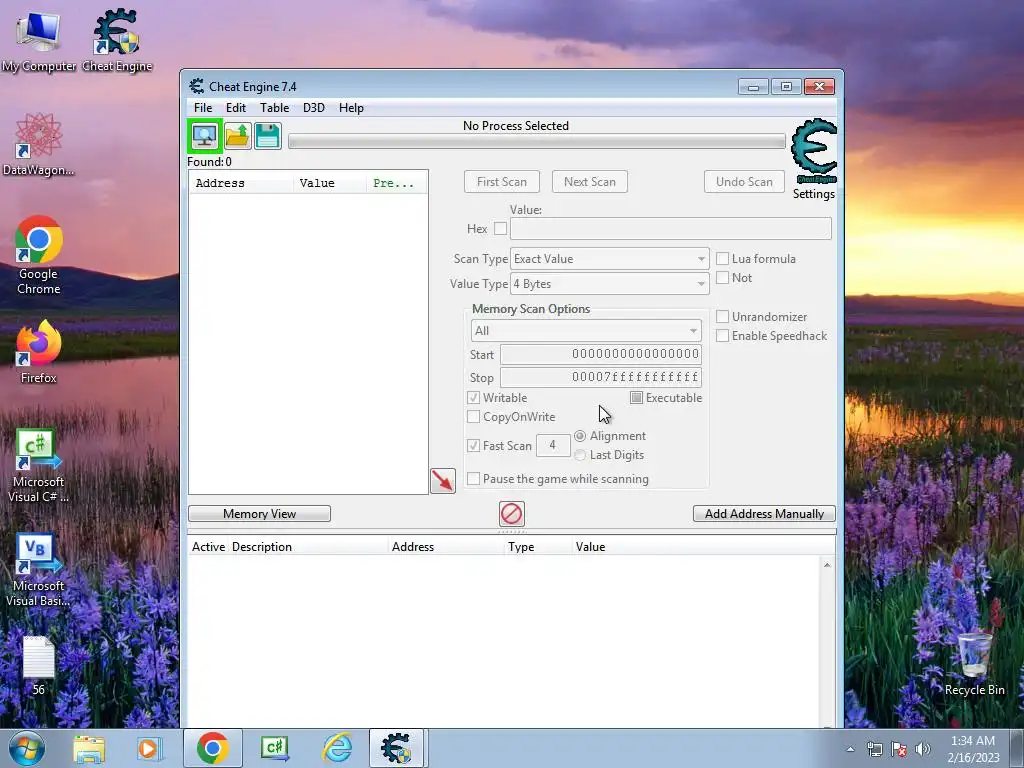Open the process list via computer icon
The image size is (1024, 768).
coord(205,136)
